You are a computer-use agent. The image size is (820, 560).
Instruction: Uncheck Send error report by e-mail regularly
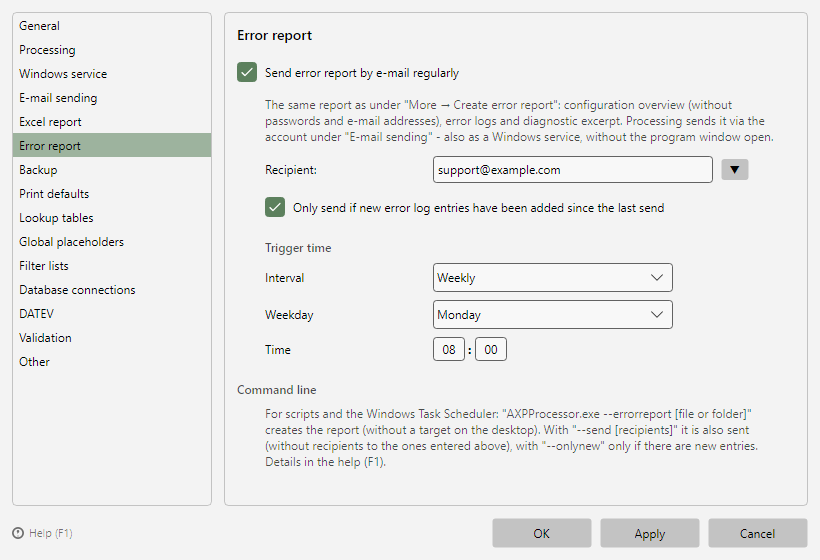(247, 72)
